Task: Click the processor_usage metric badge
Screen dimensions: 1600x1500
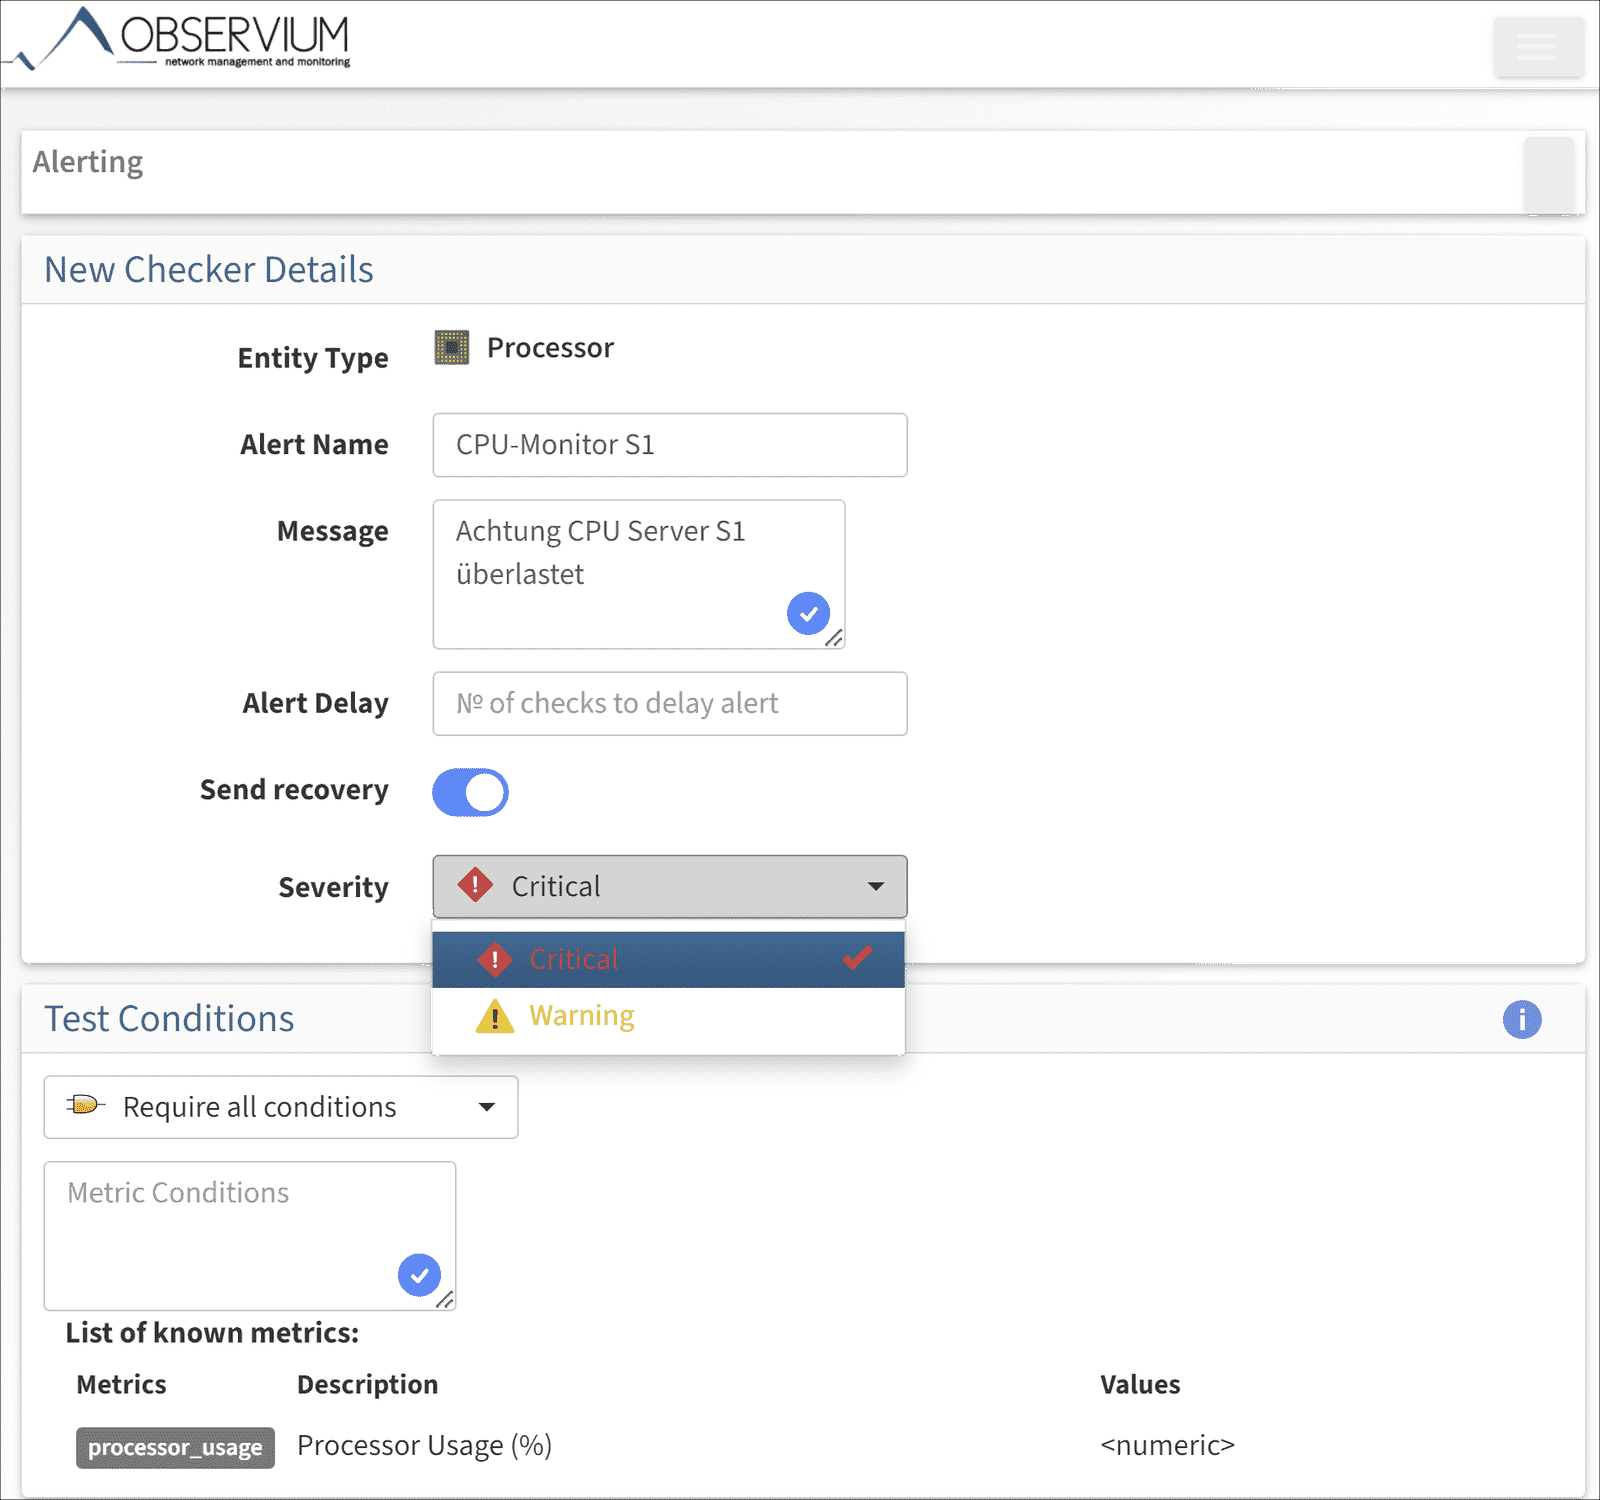Action: (175, 1447)
